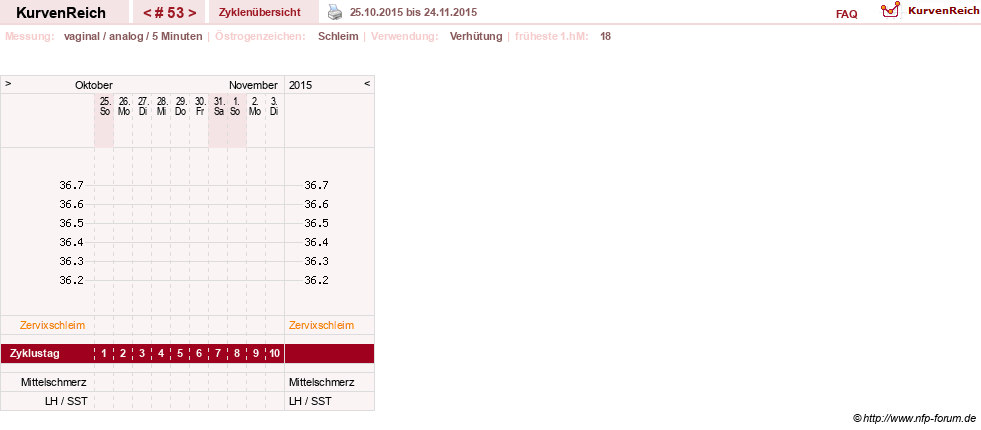Click Zyklustag 10 cell
981x430 pixels.
(275, 354)
